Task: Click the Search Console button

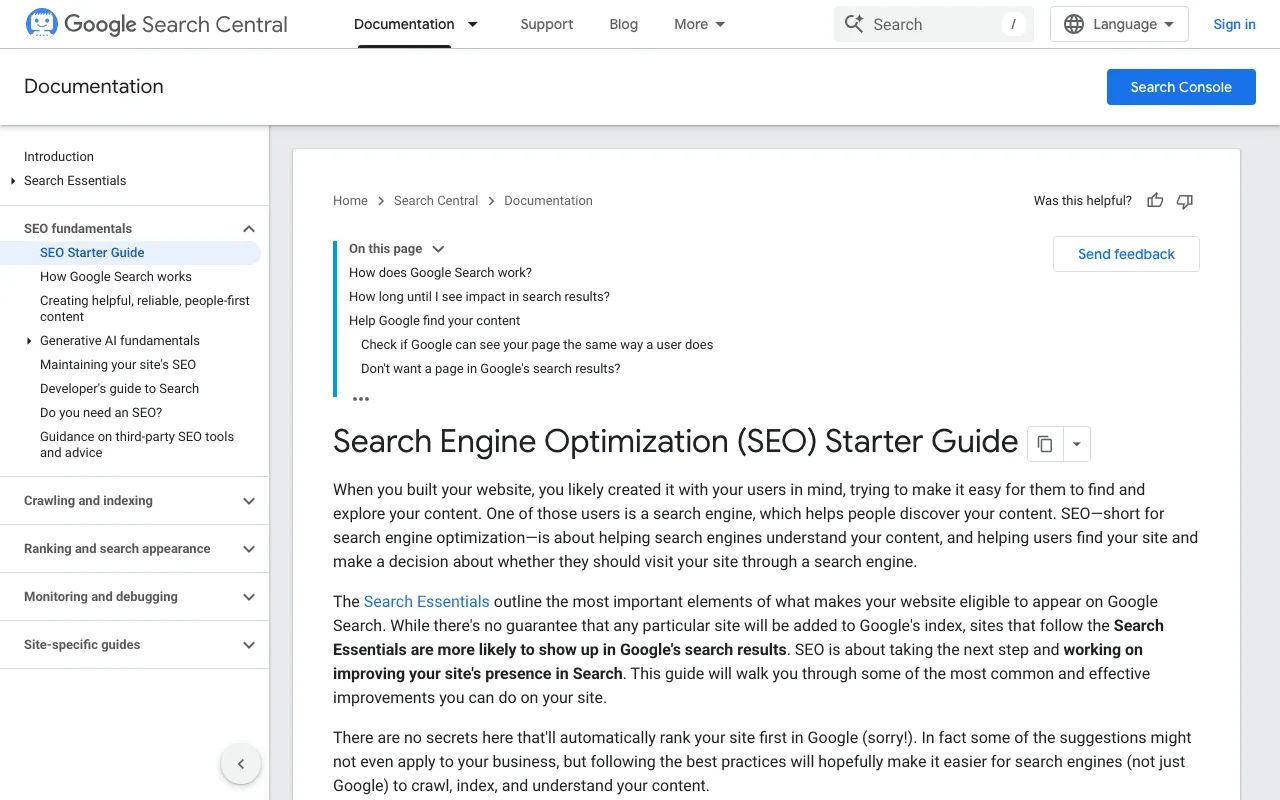Action: 1181,87
